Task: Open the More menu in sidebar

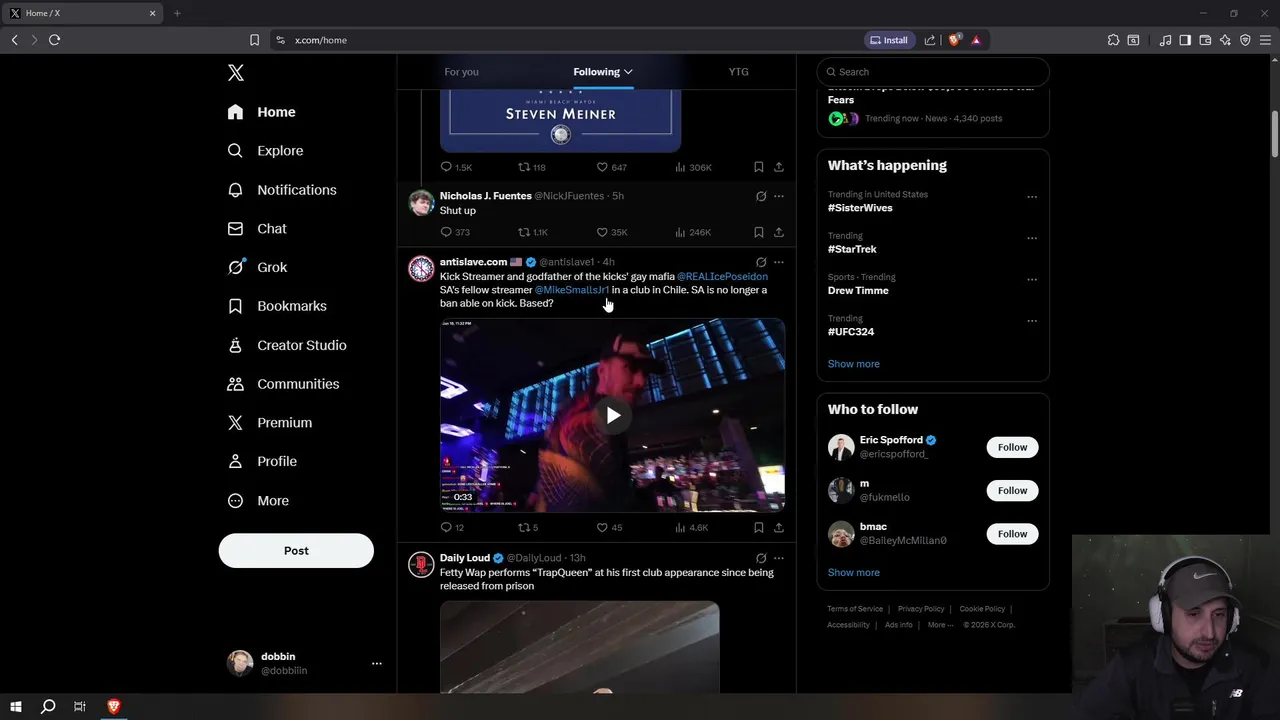Action: click(257, 501)
